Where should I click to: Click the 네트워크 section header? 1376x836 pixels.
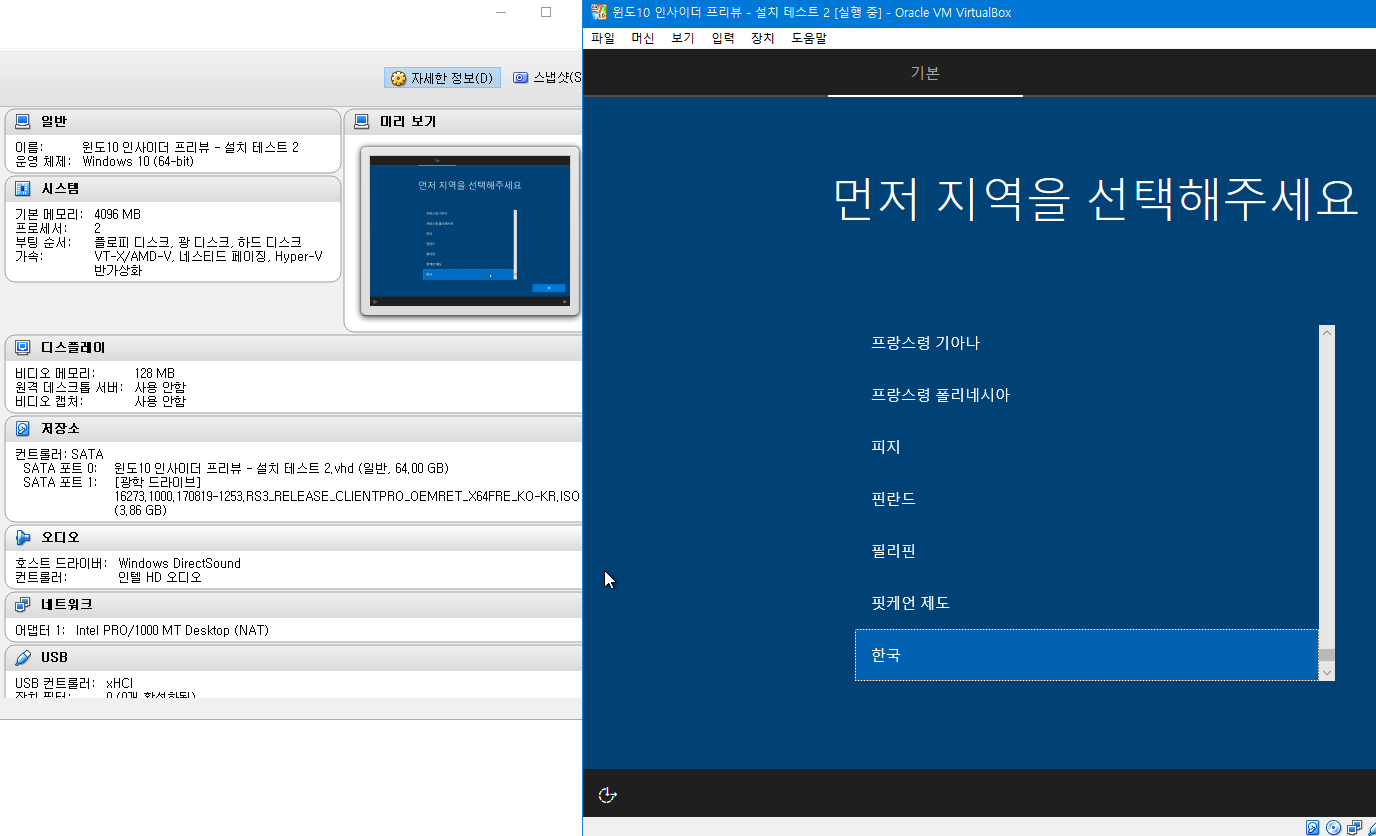click(294, 605)
